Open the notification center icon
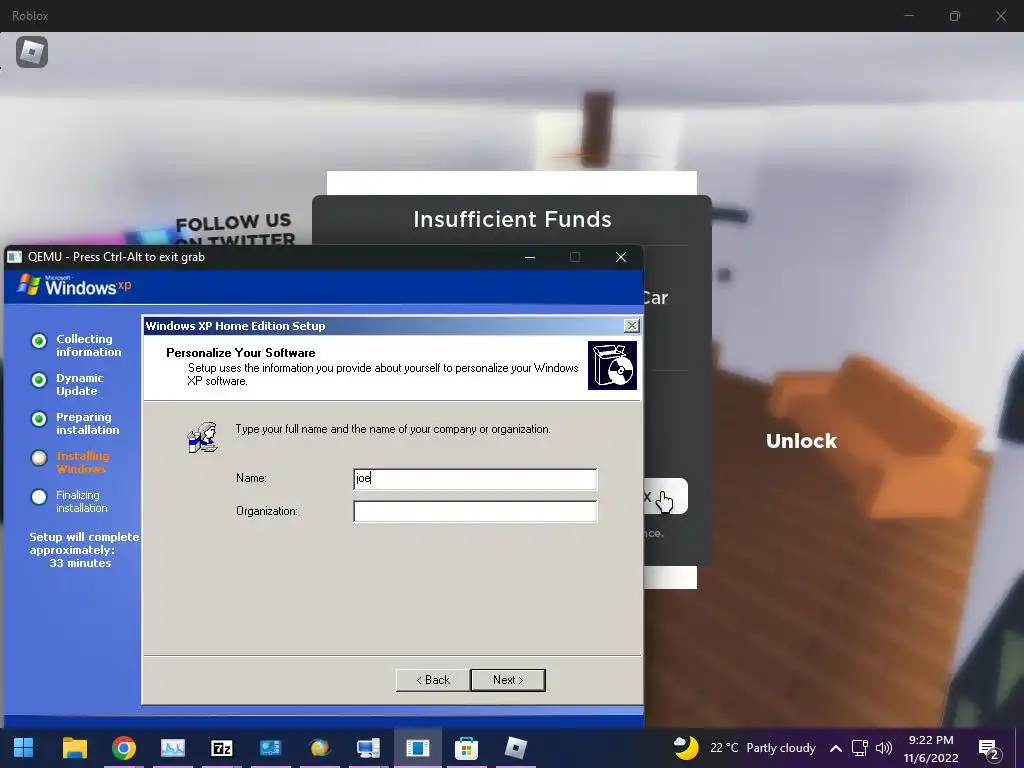Screen dimensions: 1024x768 pos(989,750)
